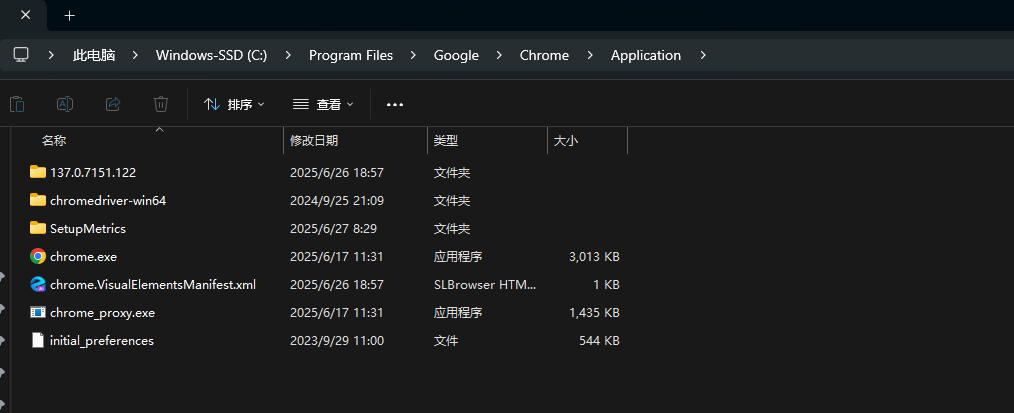Viewport: 1014px width, 413px height.
Task: Click the This PC monitor icon in address bar
Action: coord(21,55)
